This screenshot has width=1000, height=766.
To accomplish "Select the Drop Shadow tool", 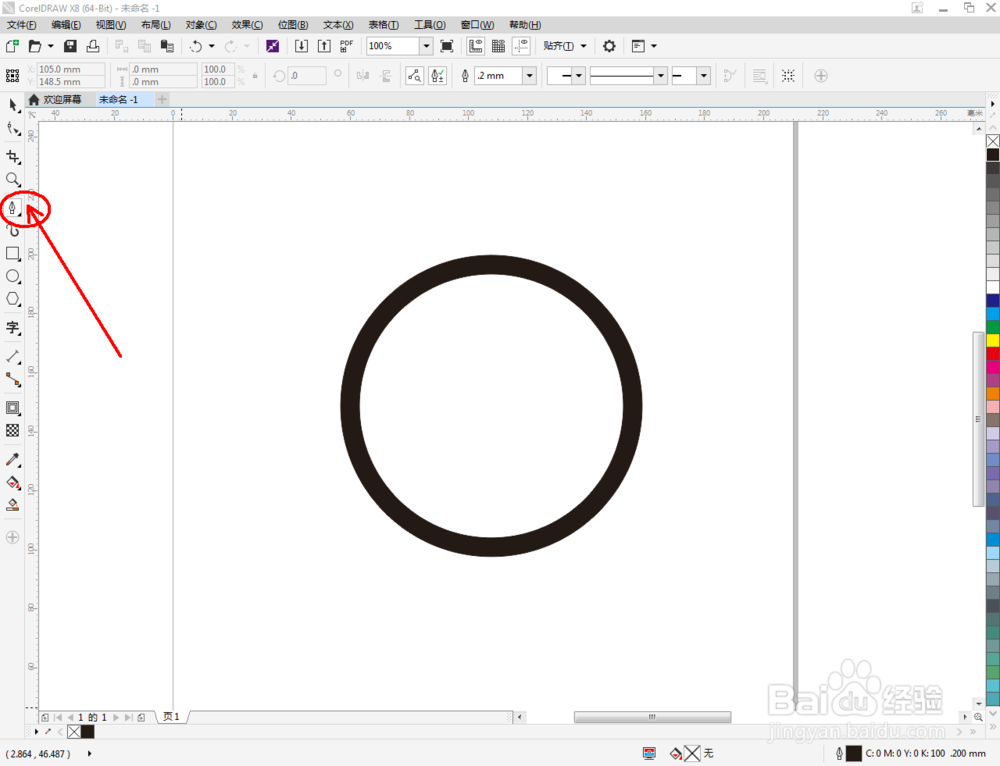I will coord(13,408).
